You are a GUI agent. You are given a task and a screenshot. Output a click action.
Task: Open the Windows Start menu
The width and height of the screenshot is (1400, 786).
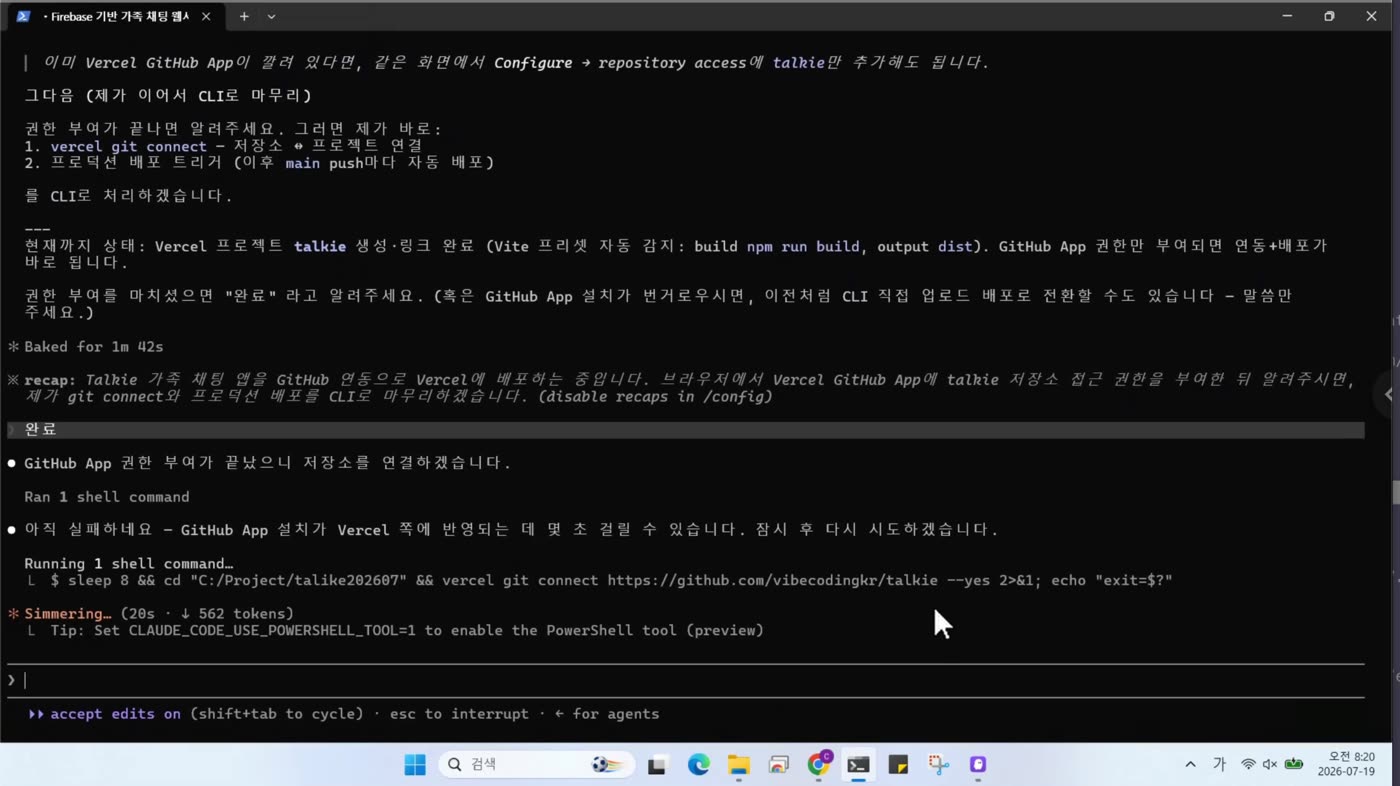click(x=415, y=765)
